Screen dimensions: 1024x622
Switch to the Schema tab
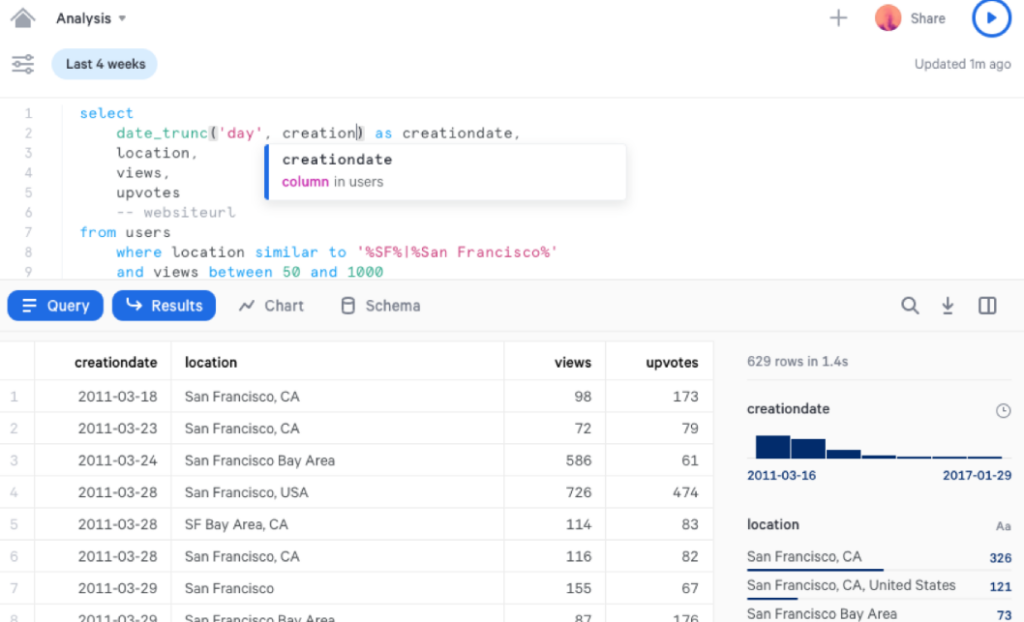tap(381, 306)
